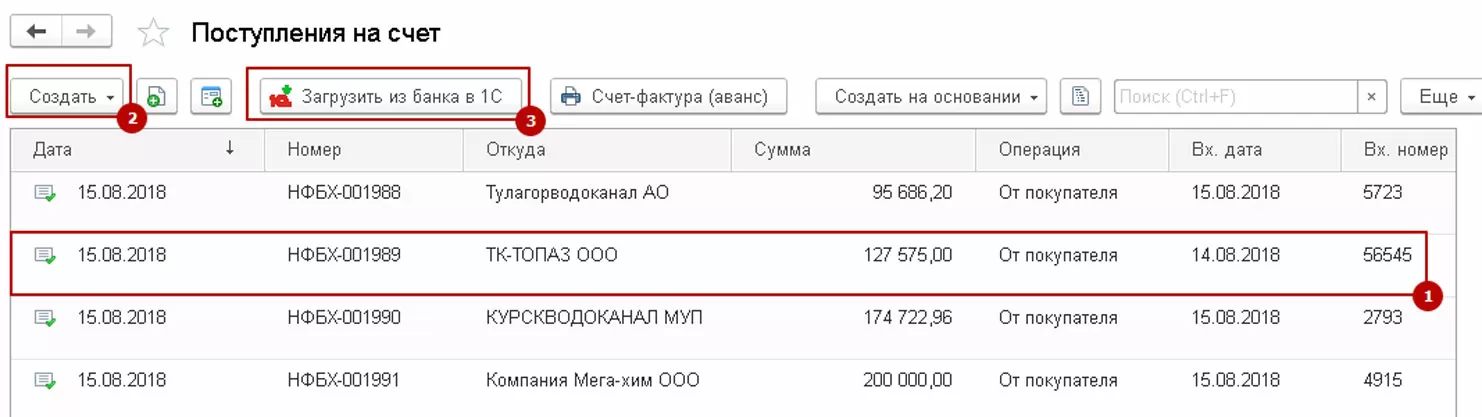Click the copy document icon with green plus
Viewport: 1482px width, 417px height.
point(156,97)
